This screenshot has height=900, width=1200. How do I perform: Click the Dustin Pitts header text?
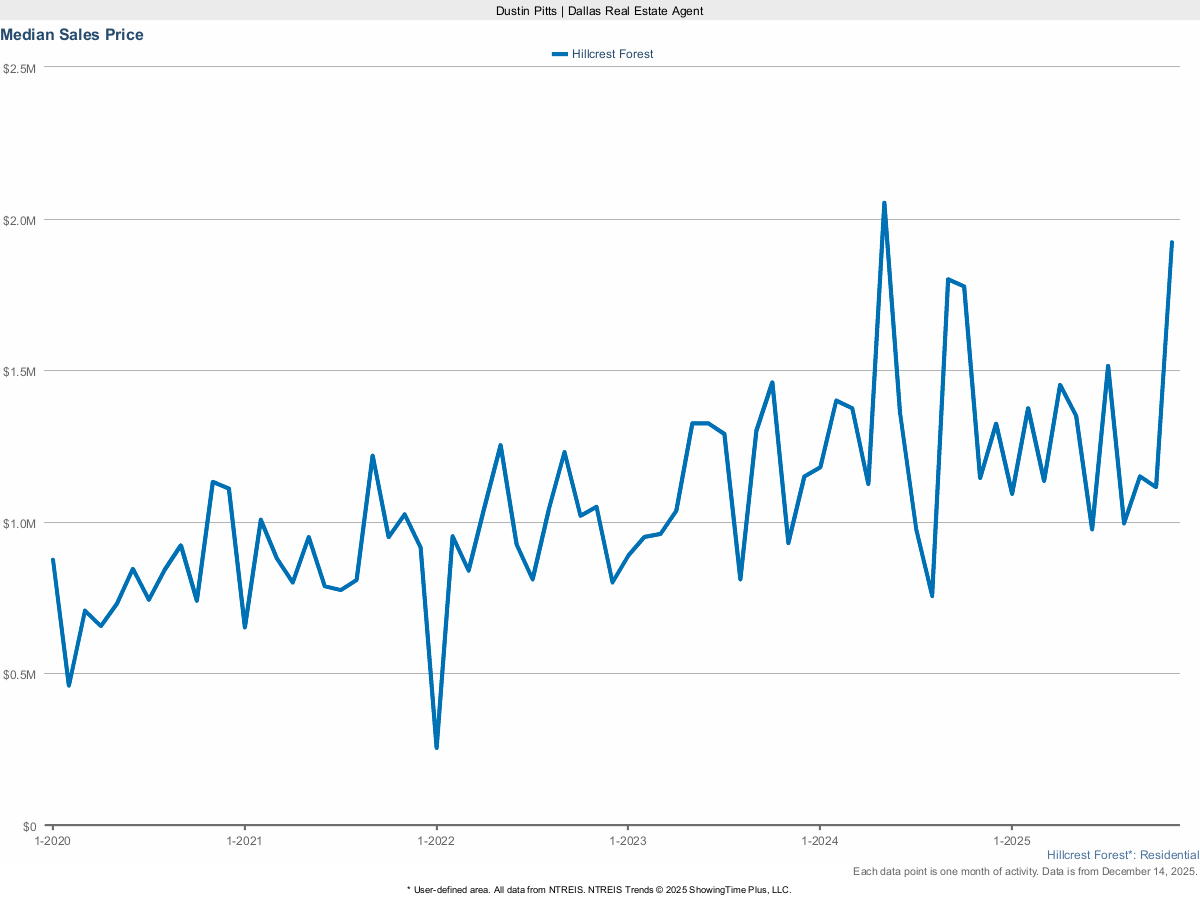click(x=599, y=11)
